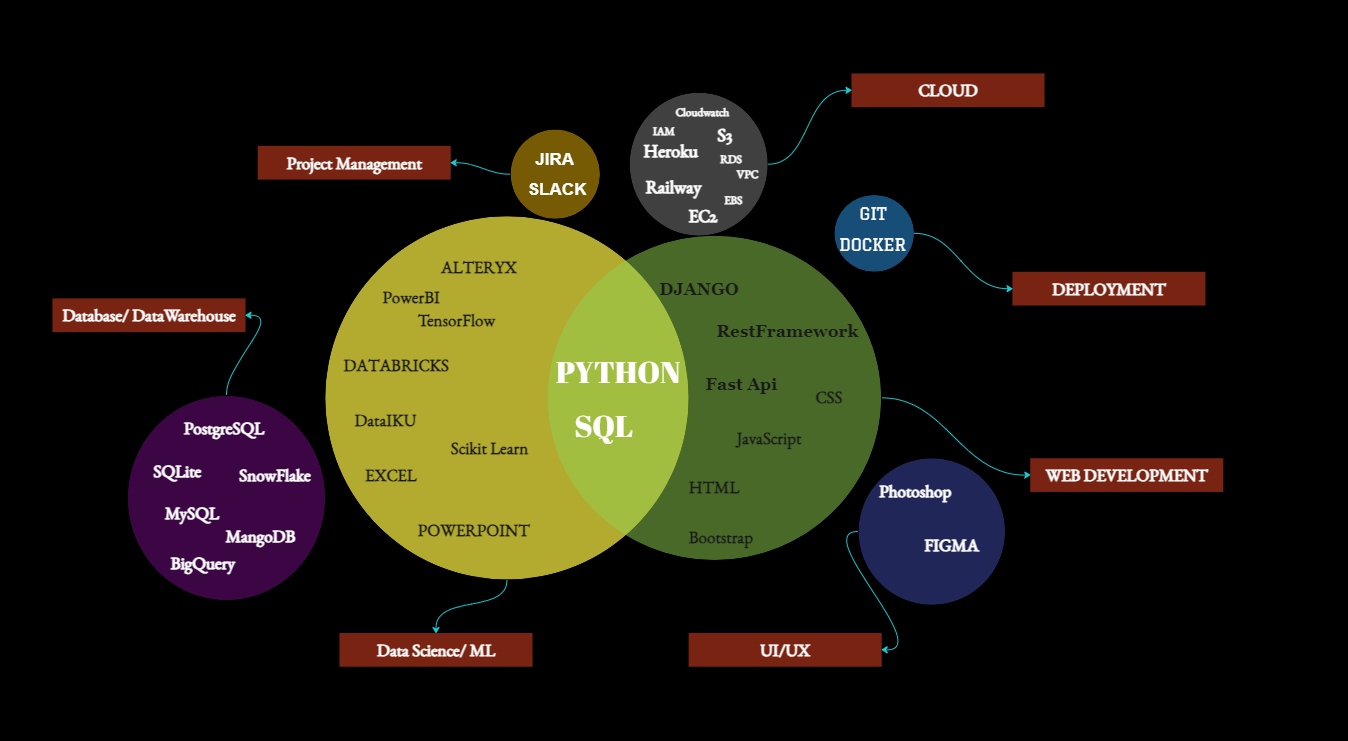The height and width of the screenshot is (741, 1348).
Task: Select the WEB DEVELOPMENT label
Action: coord(1126,475)
